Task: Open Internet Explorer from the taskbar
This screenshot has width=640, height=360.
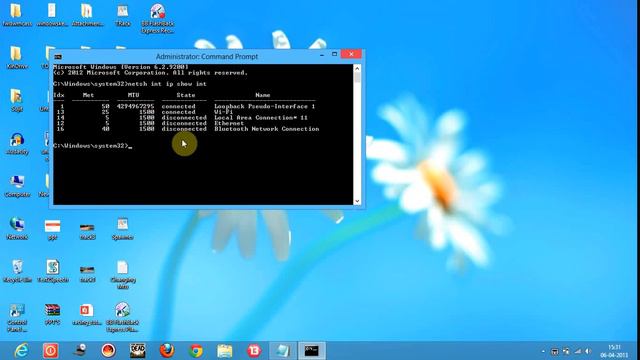Action: pyautogui.click(x=21, y=351)
